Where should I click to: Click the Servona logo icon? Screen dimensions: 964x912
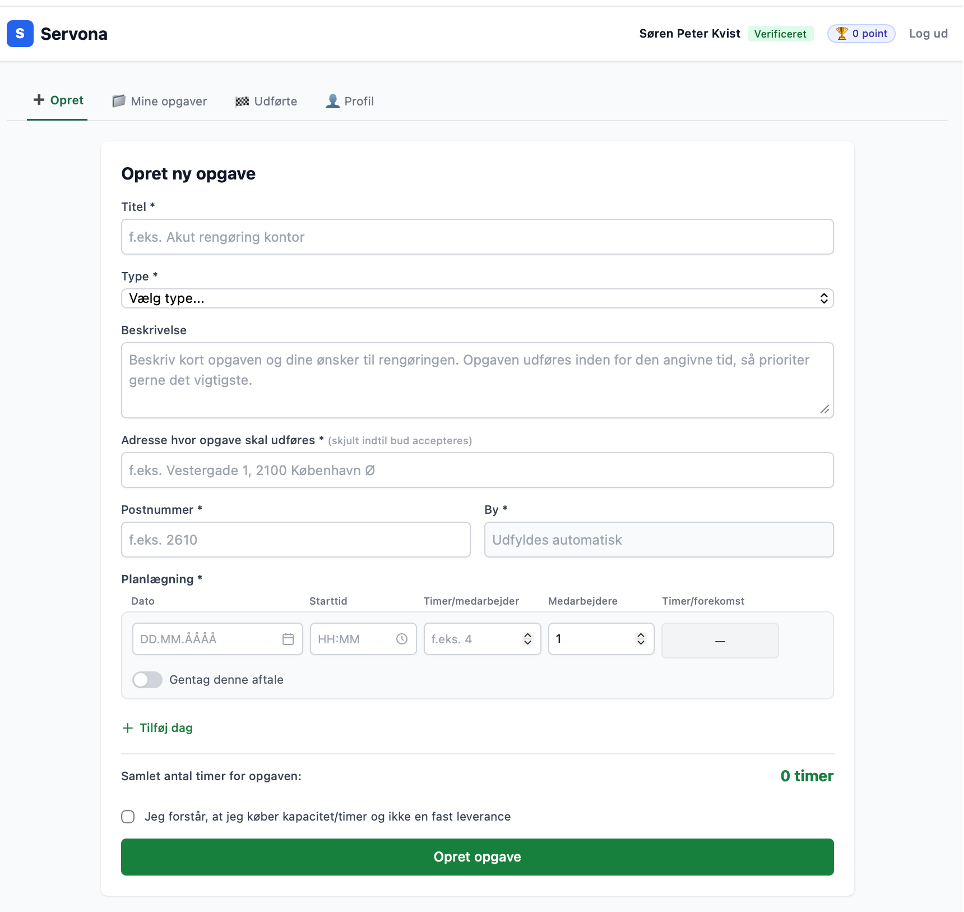[x=20, y=33]
